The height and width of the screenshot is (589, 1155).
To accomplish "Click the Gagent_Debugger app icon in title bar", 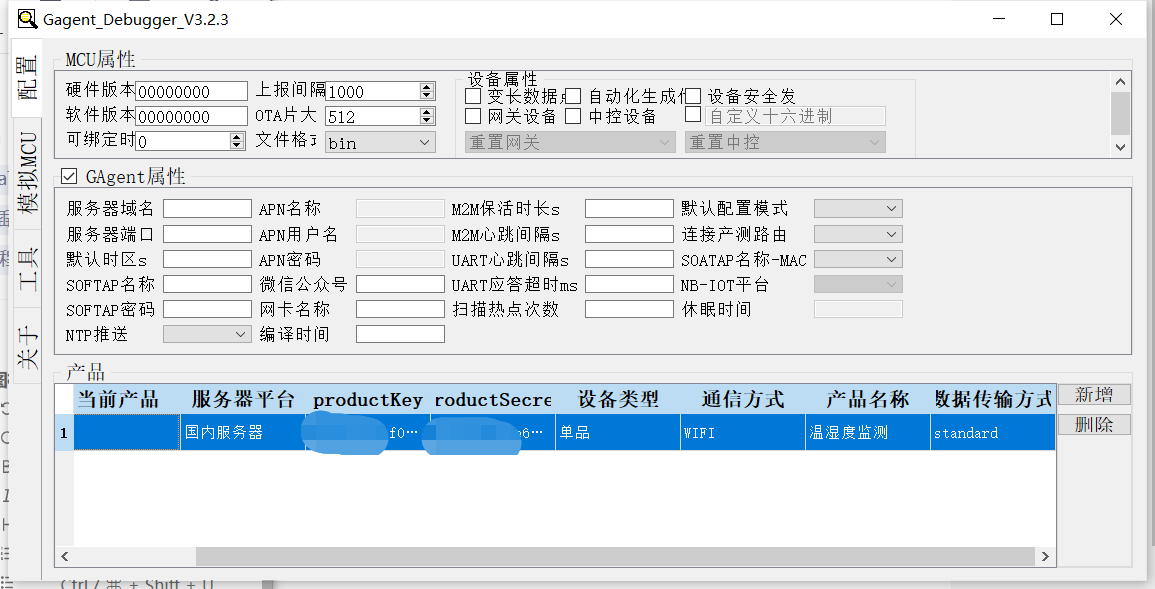I will (27, 19).
